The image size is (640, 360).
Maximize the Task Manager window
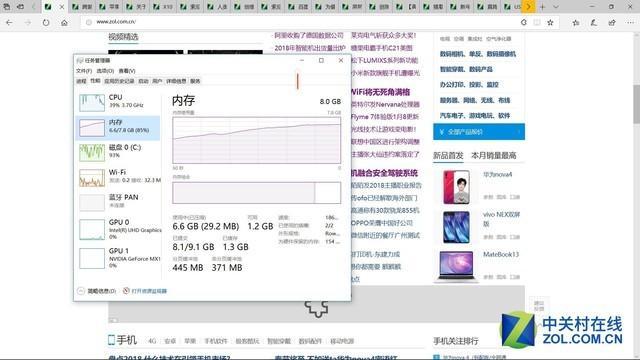point(321,60)
